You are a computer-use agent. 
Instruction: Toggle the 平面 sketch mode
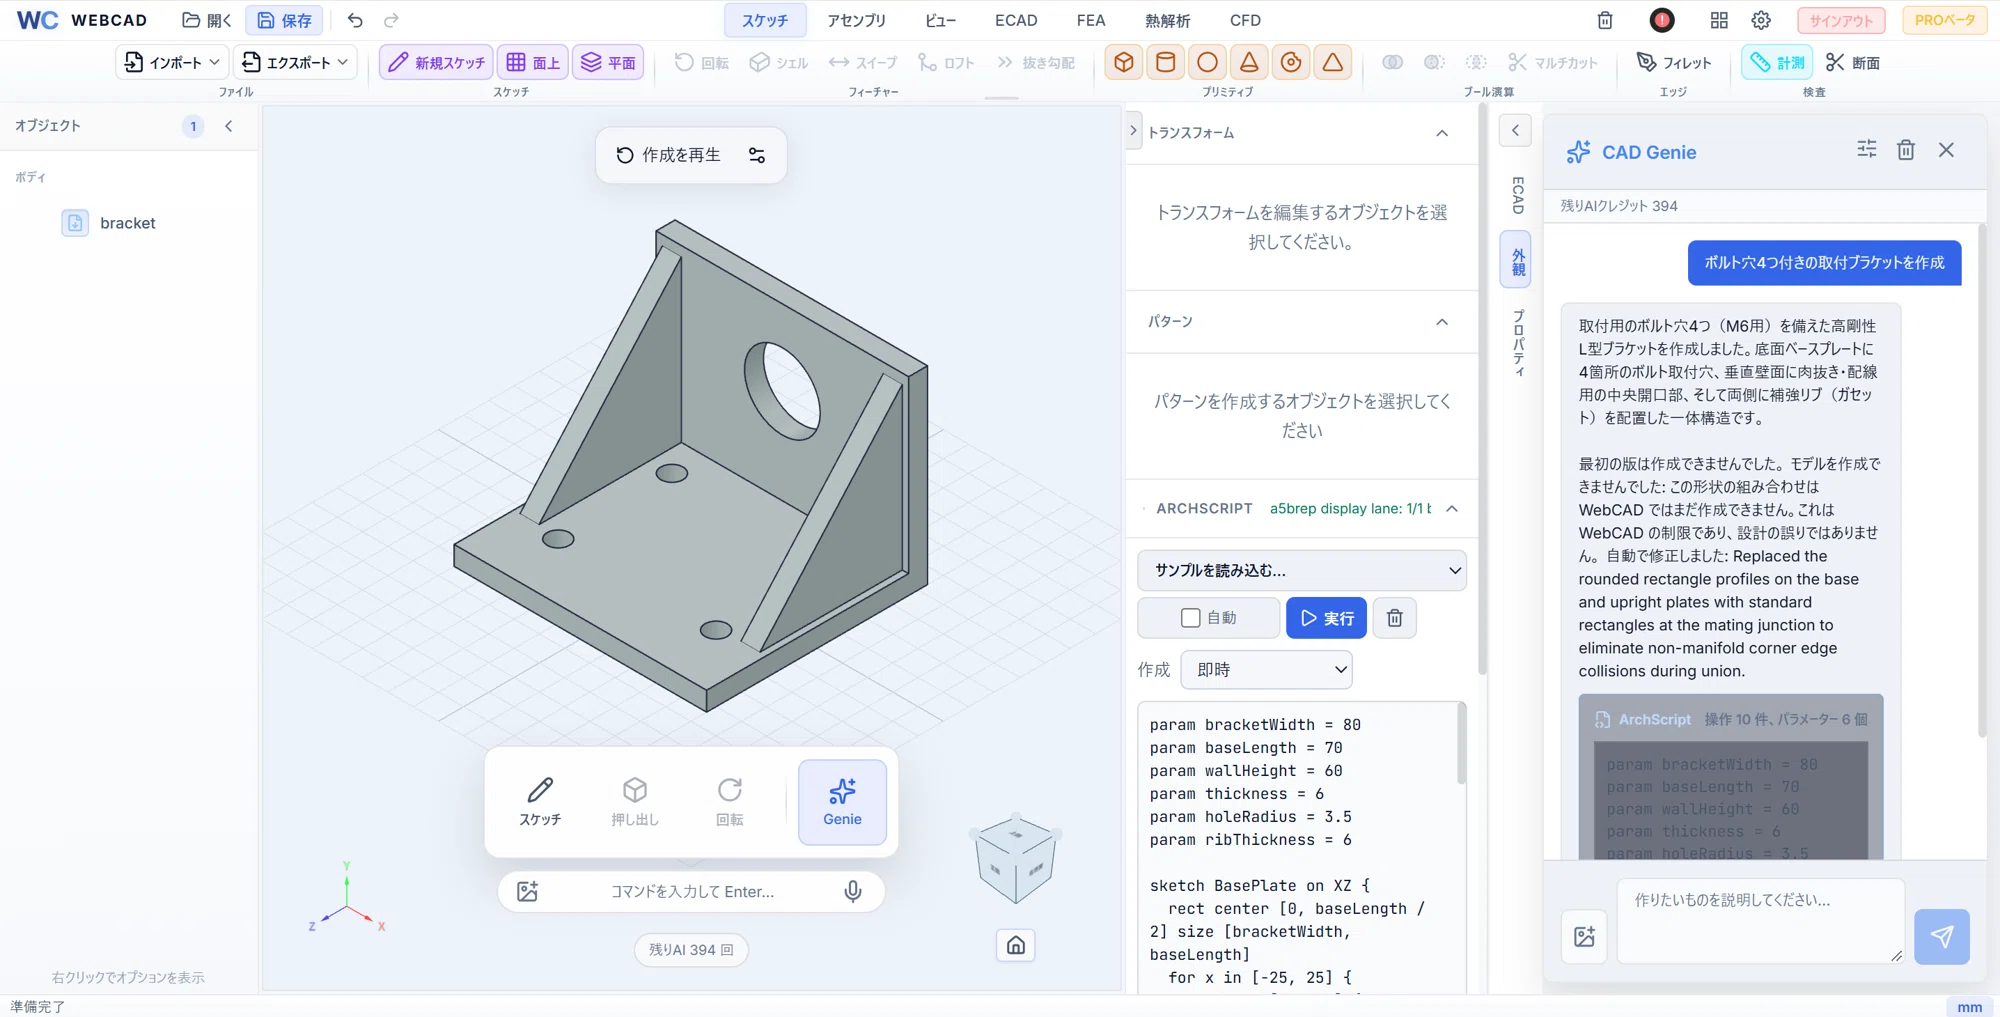coord(608,62)
